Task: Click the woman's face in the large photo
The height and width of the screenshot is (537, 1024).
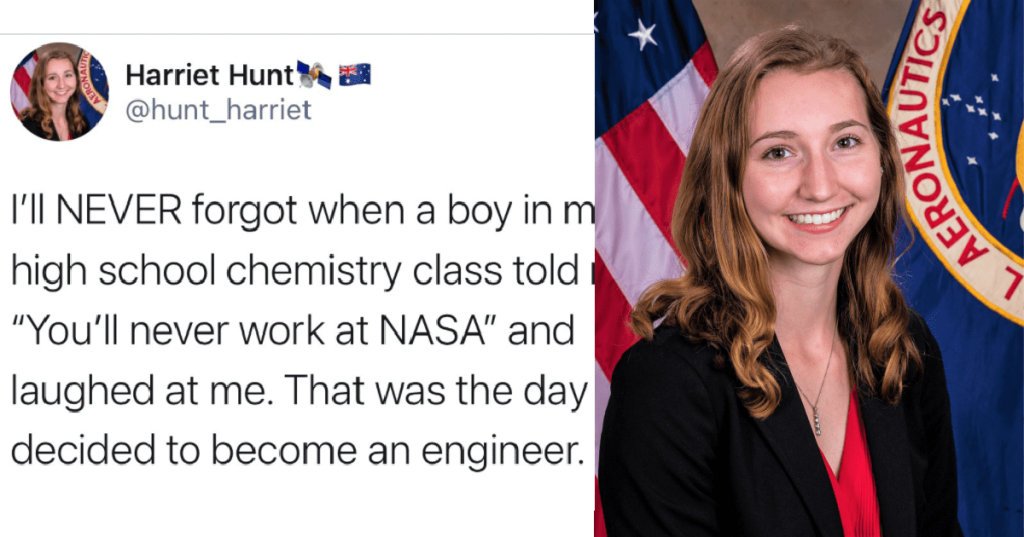Action: click(x=814, y=170)
